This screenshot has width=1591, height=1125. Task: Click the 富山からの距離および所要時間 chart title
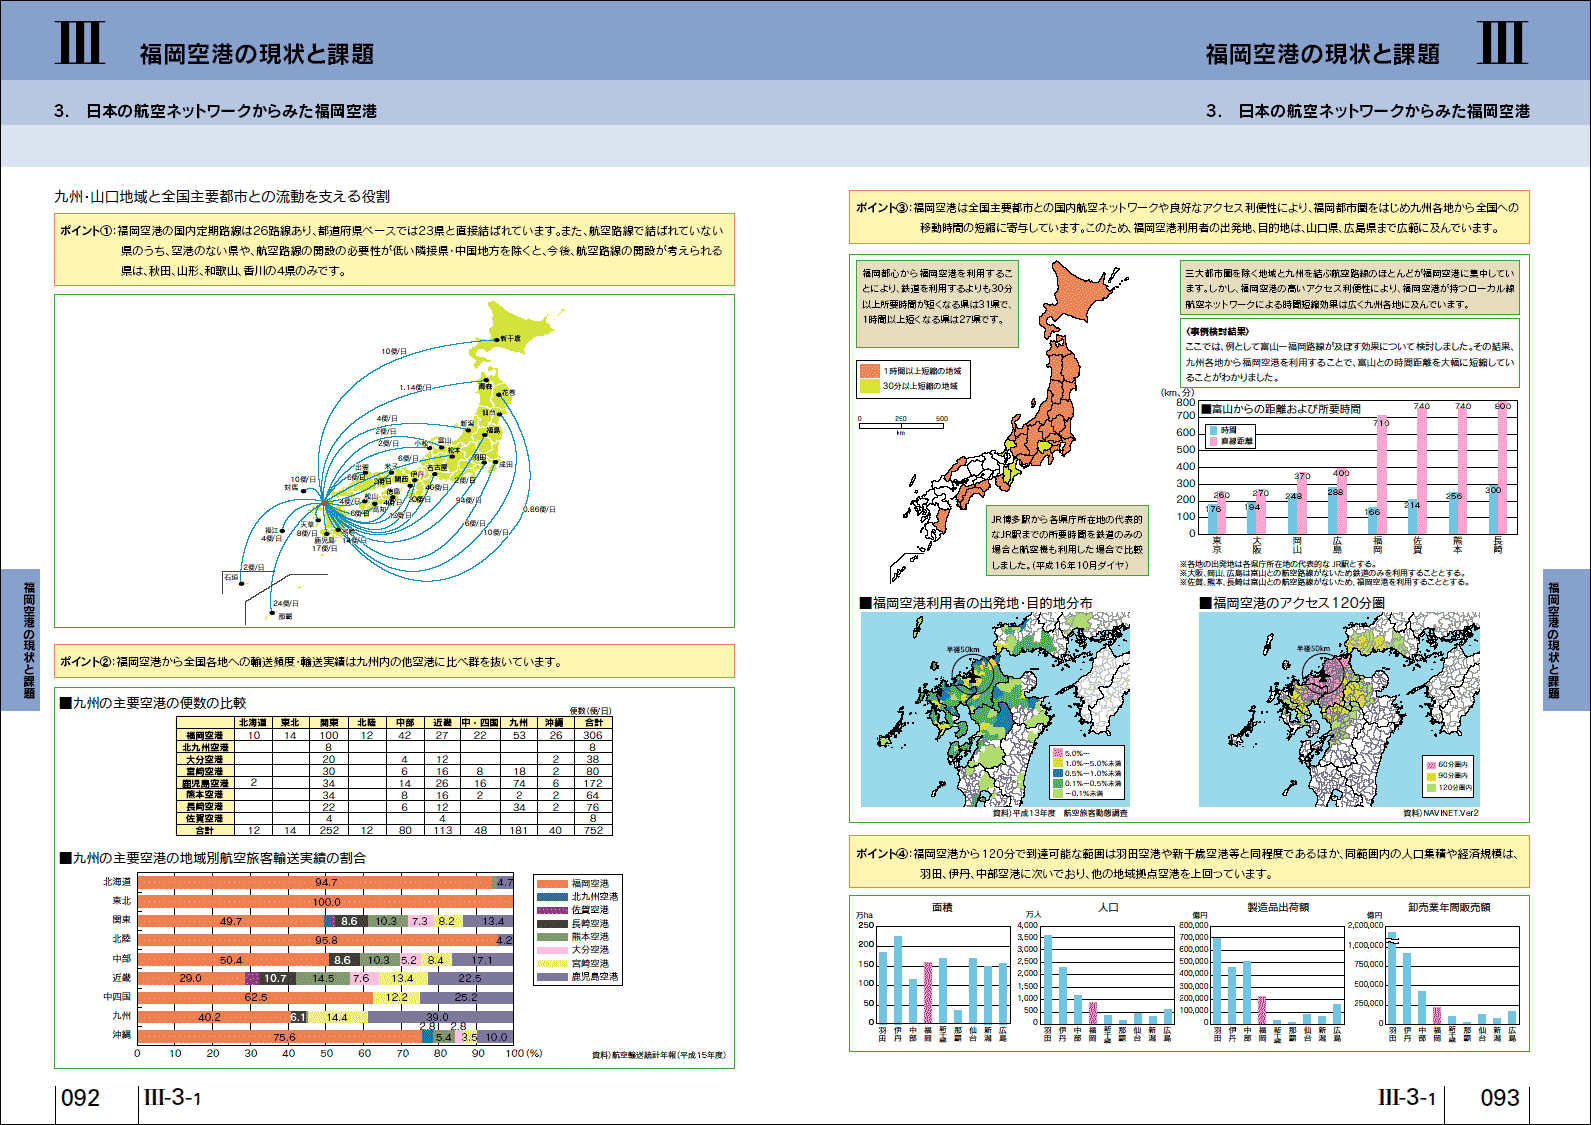click(x=1281, y=410)
